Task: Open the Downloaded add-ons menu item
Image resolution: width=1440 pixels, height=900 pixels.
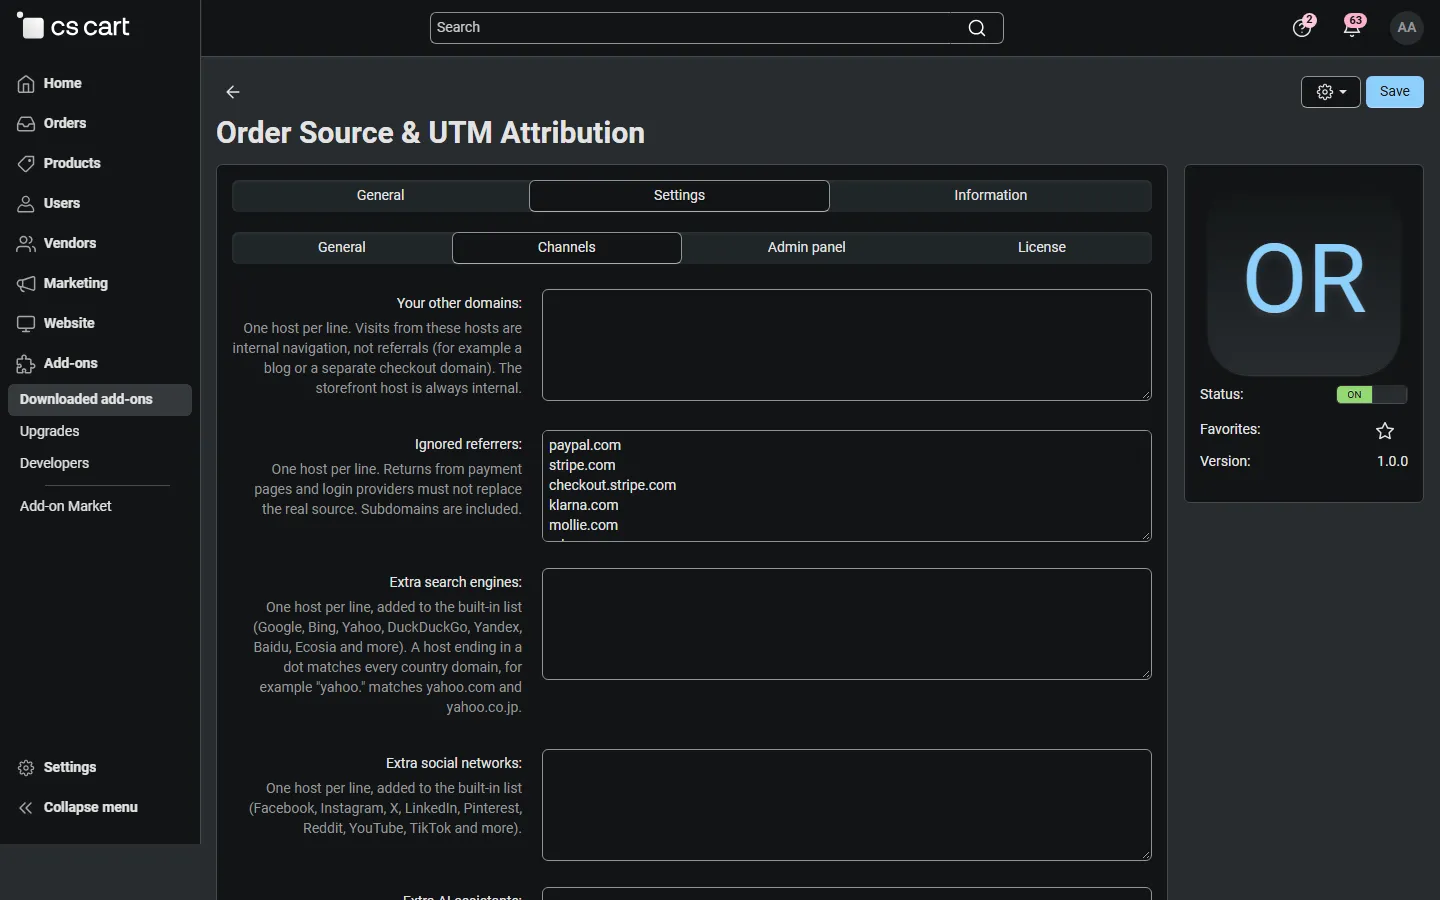Action: click(x=100, y=400)
